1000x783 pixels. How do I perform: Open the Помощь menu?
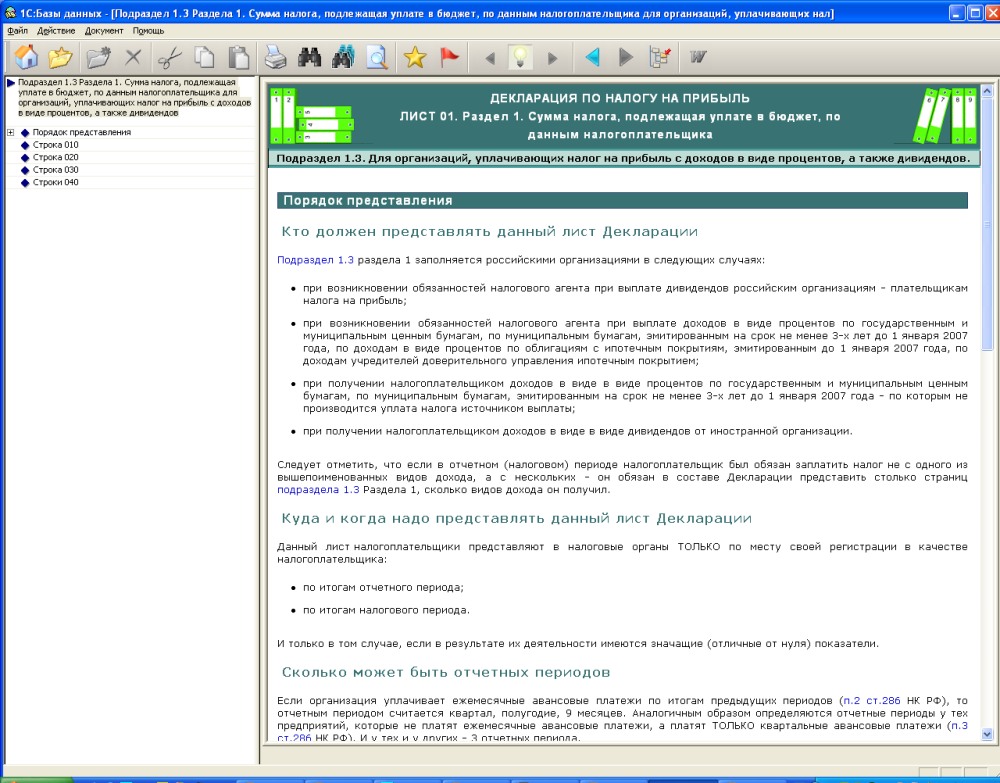148,31
